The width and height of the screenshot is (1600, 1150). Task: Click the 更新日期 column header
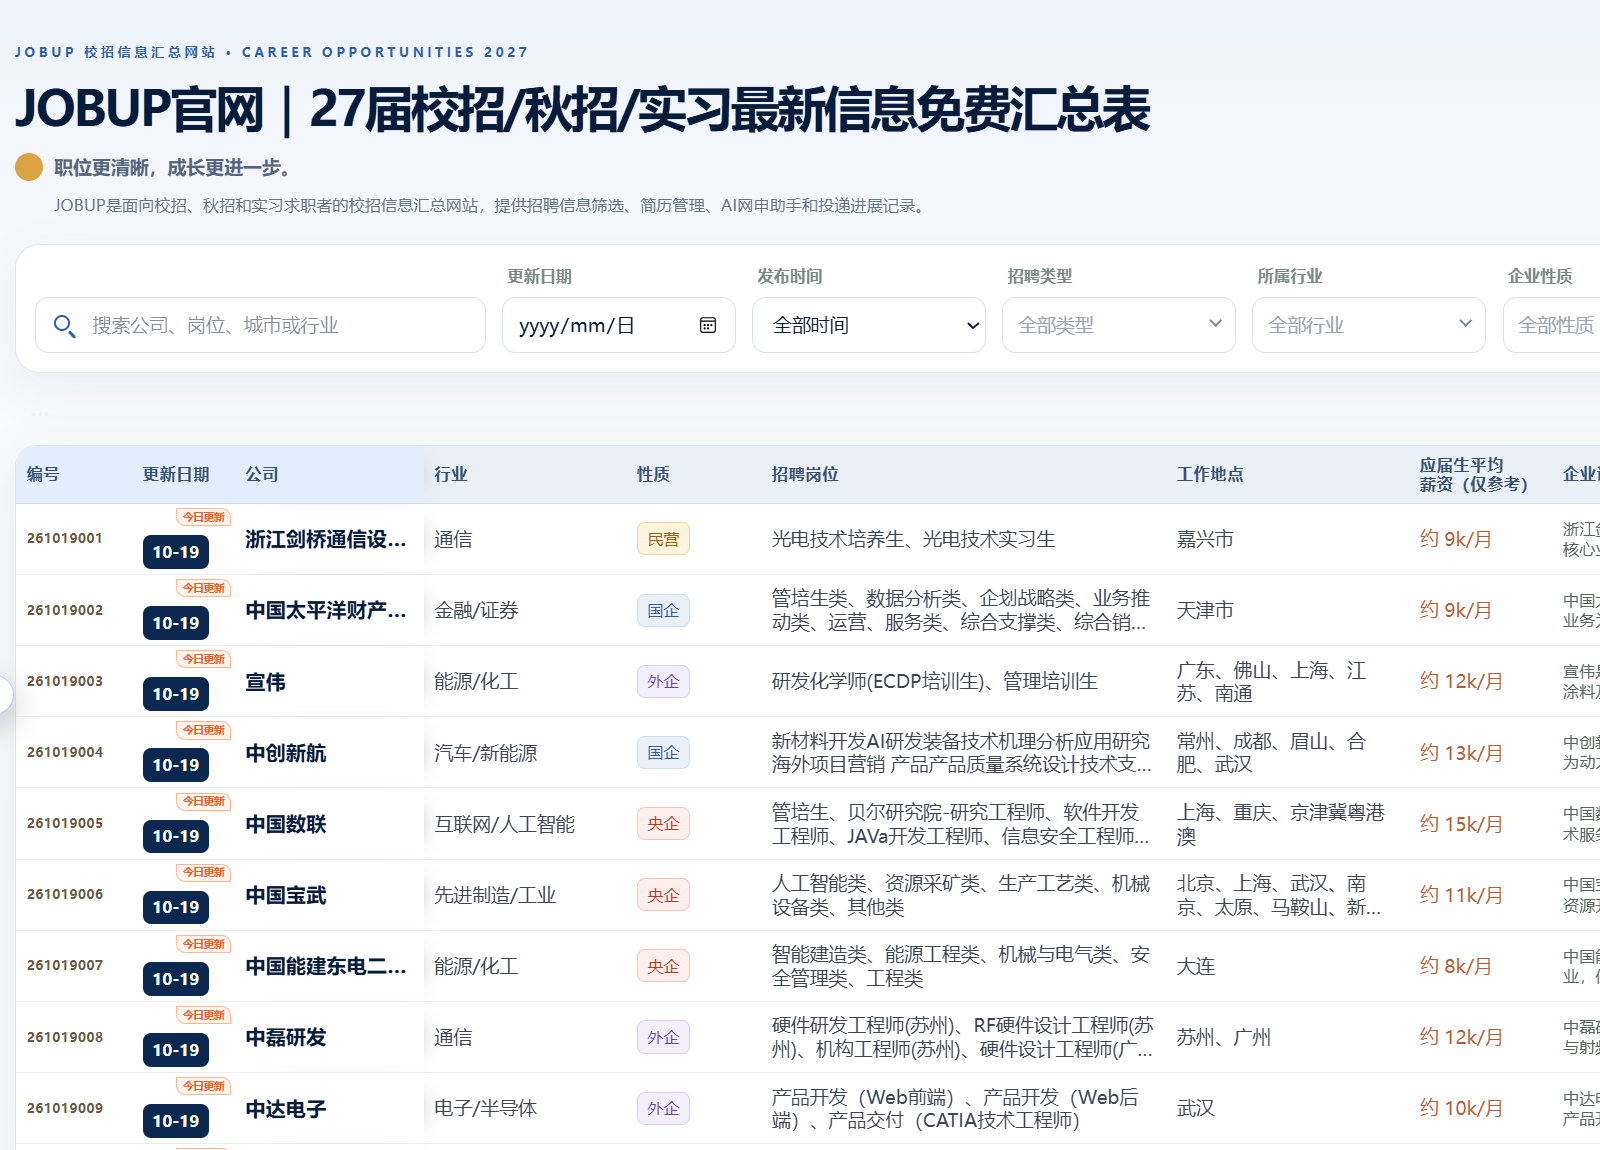click(x=176, y=474)
